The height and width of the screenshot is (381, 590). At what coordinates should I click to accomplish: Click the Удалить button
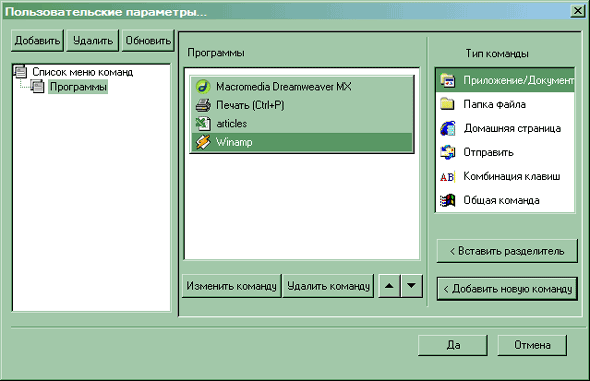click(93, 41)
